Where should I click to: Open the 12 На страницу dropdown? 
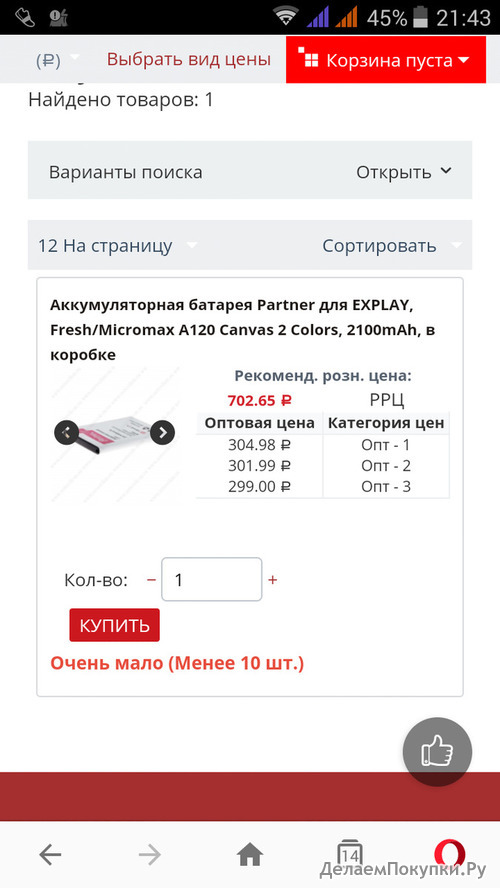click(117, 246)
